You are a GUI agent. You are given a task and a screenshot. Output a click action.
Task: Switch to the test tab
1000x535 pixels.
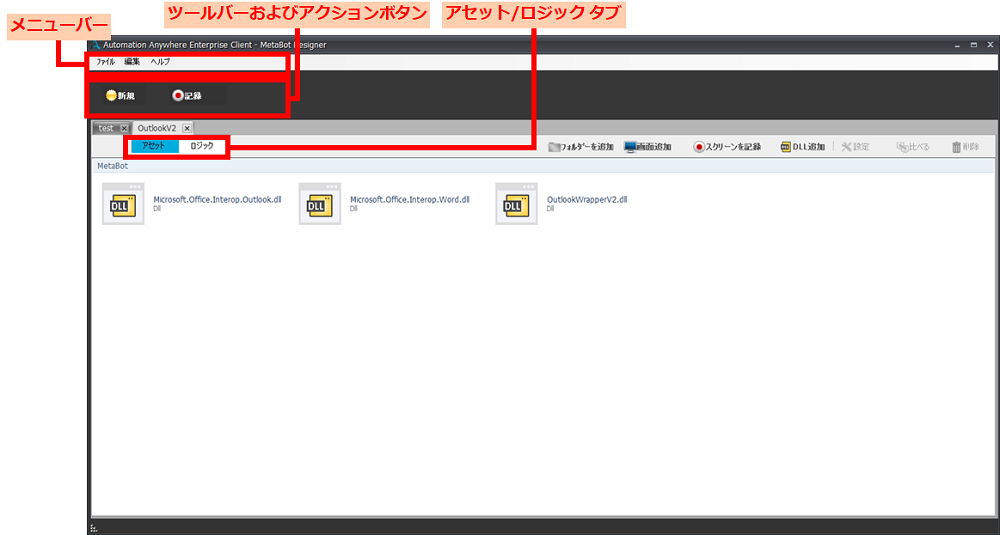point(106,128)
